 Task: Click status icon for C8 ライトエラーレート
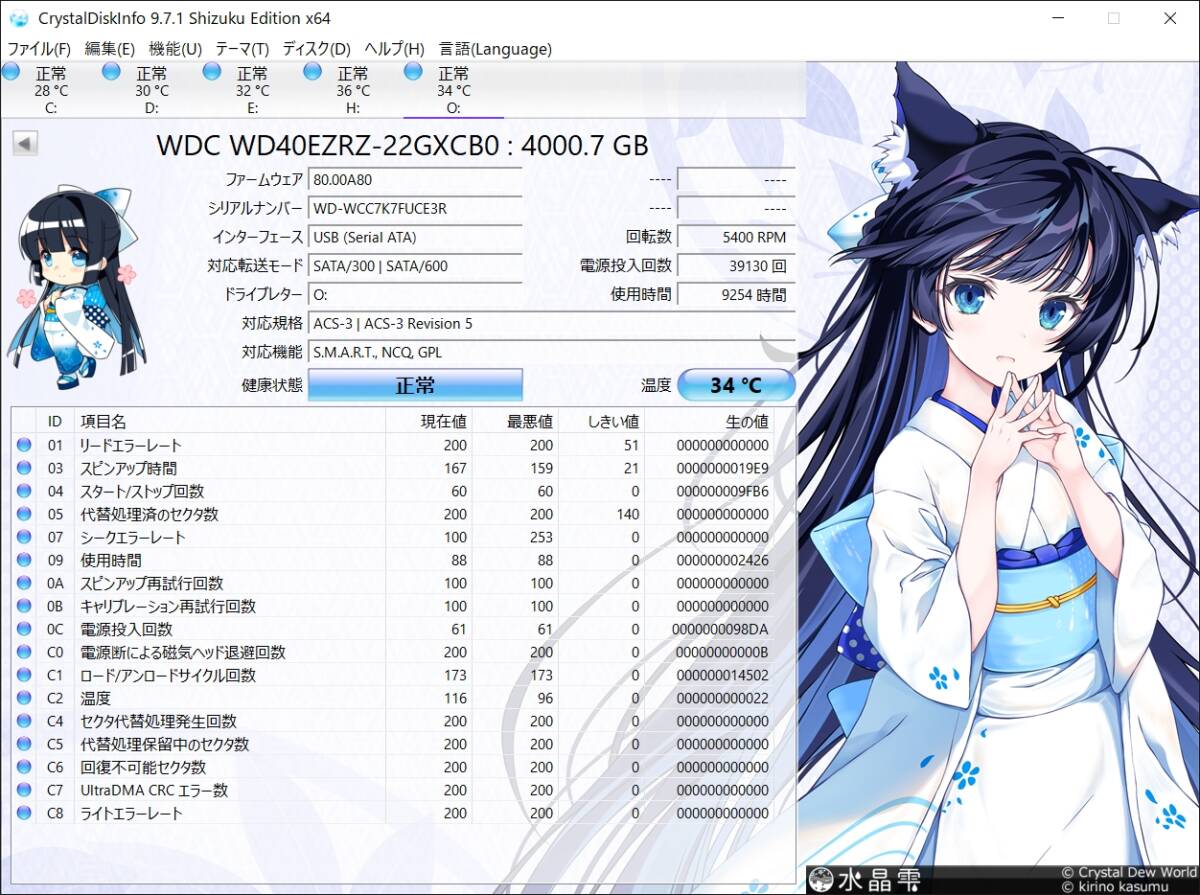click(x=24, y=813)
